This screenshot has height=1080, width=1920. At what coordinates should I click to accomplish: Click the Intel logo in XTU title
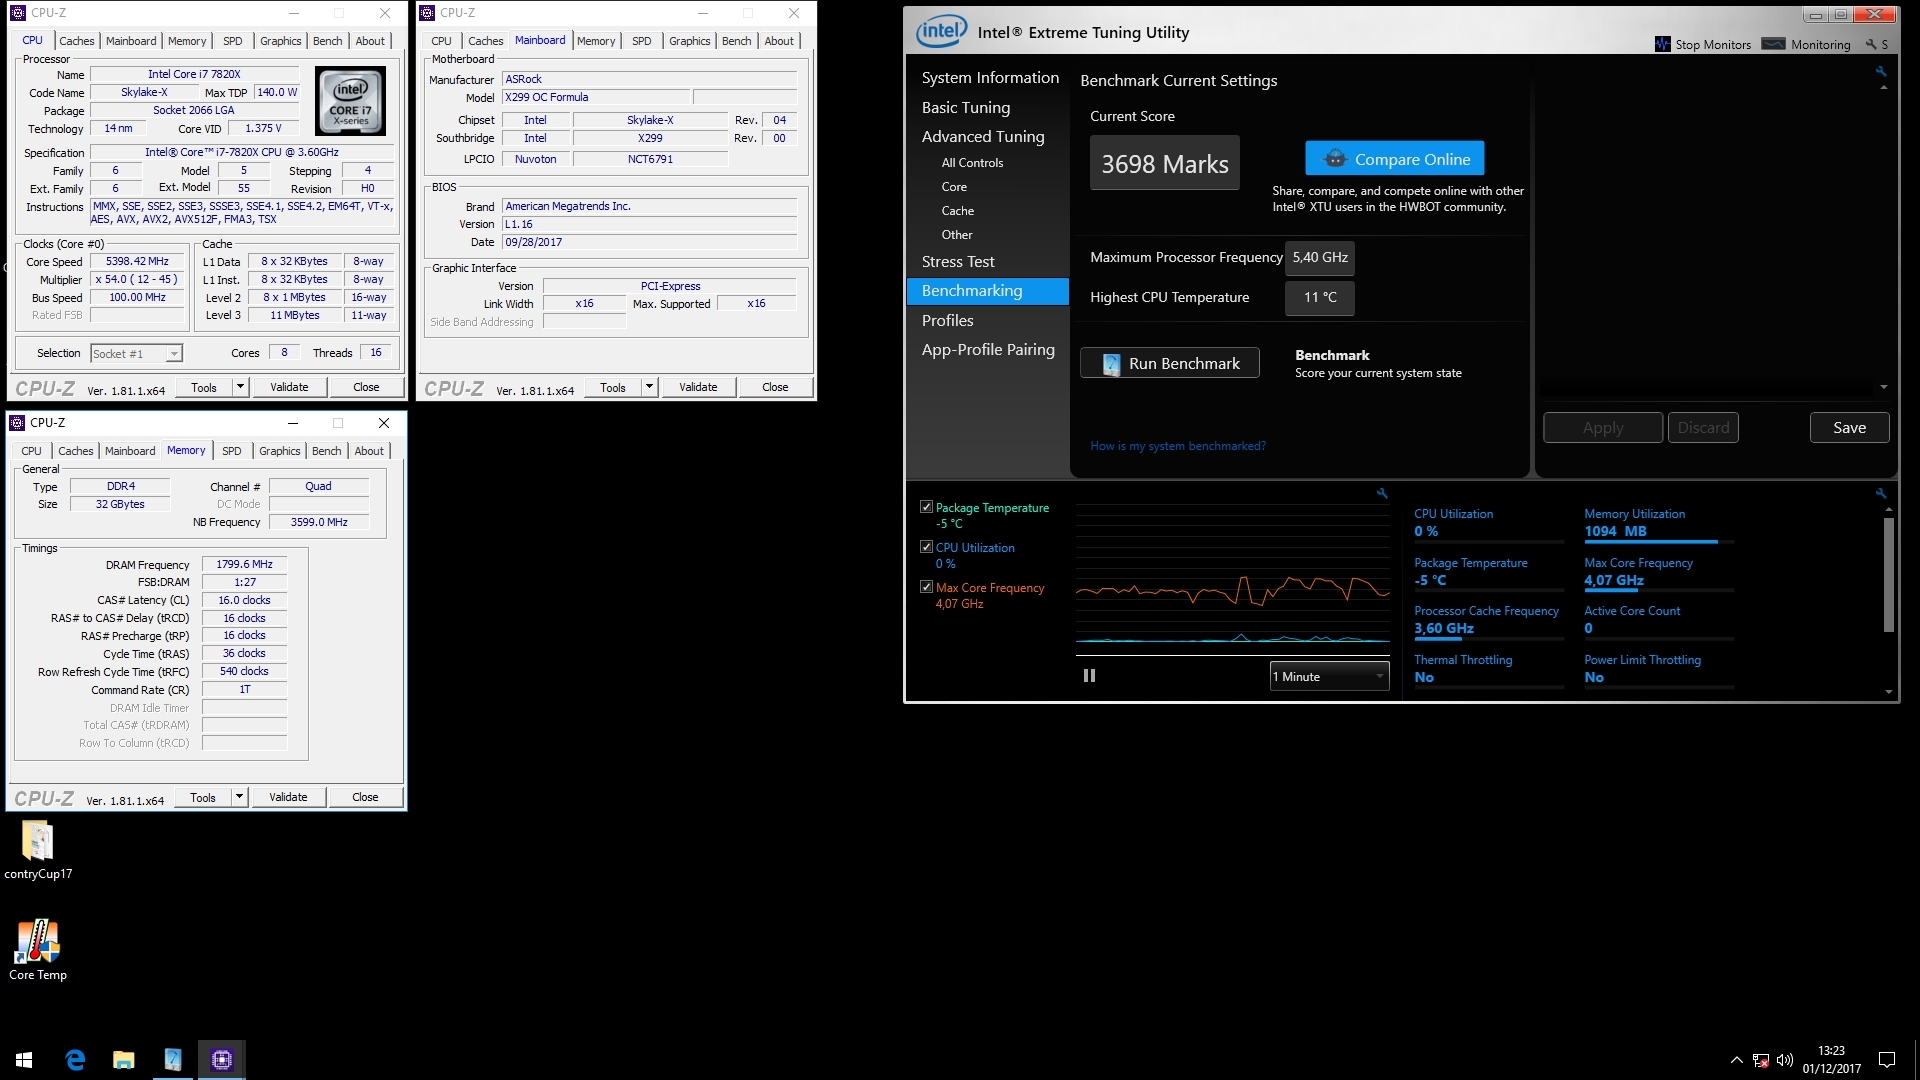point(941,31)
